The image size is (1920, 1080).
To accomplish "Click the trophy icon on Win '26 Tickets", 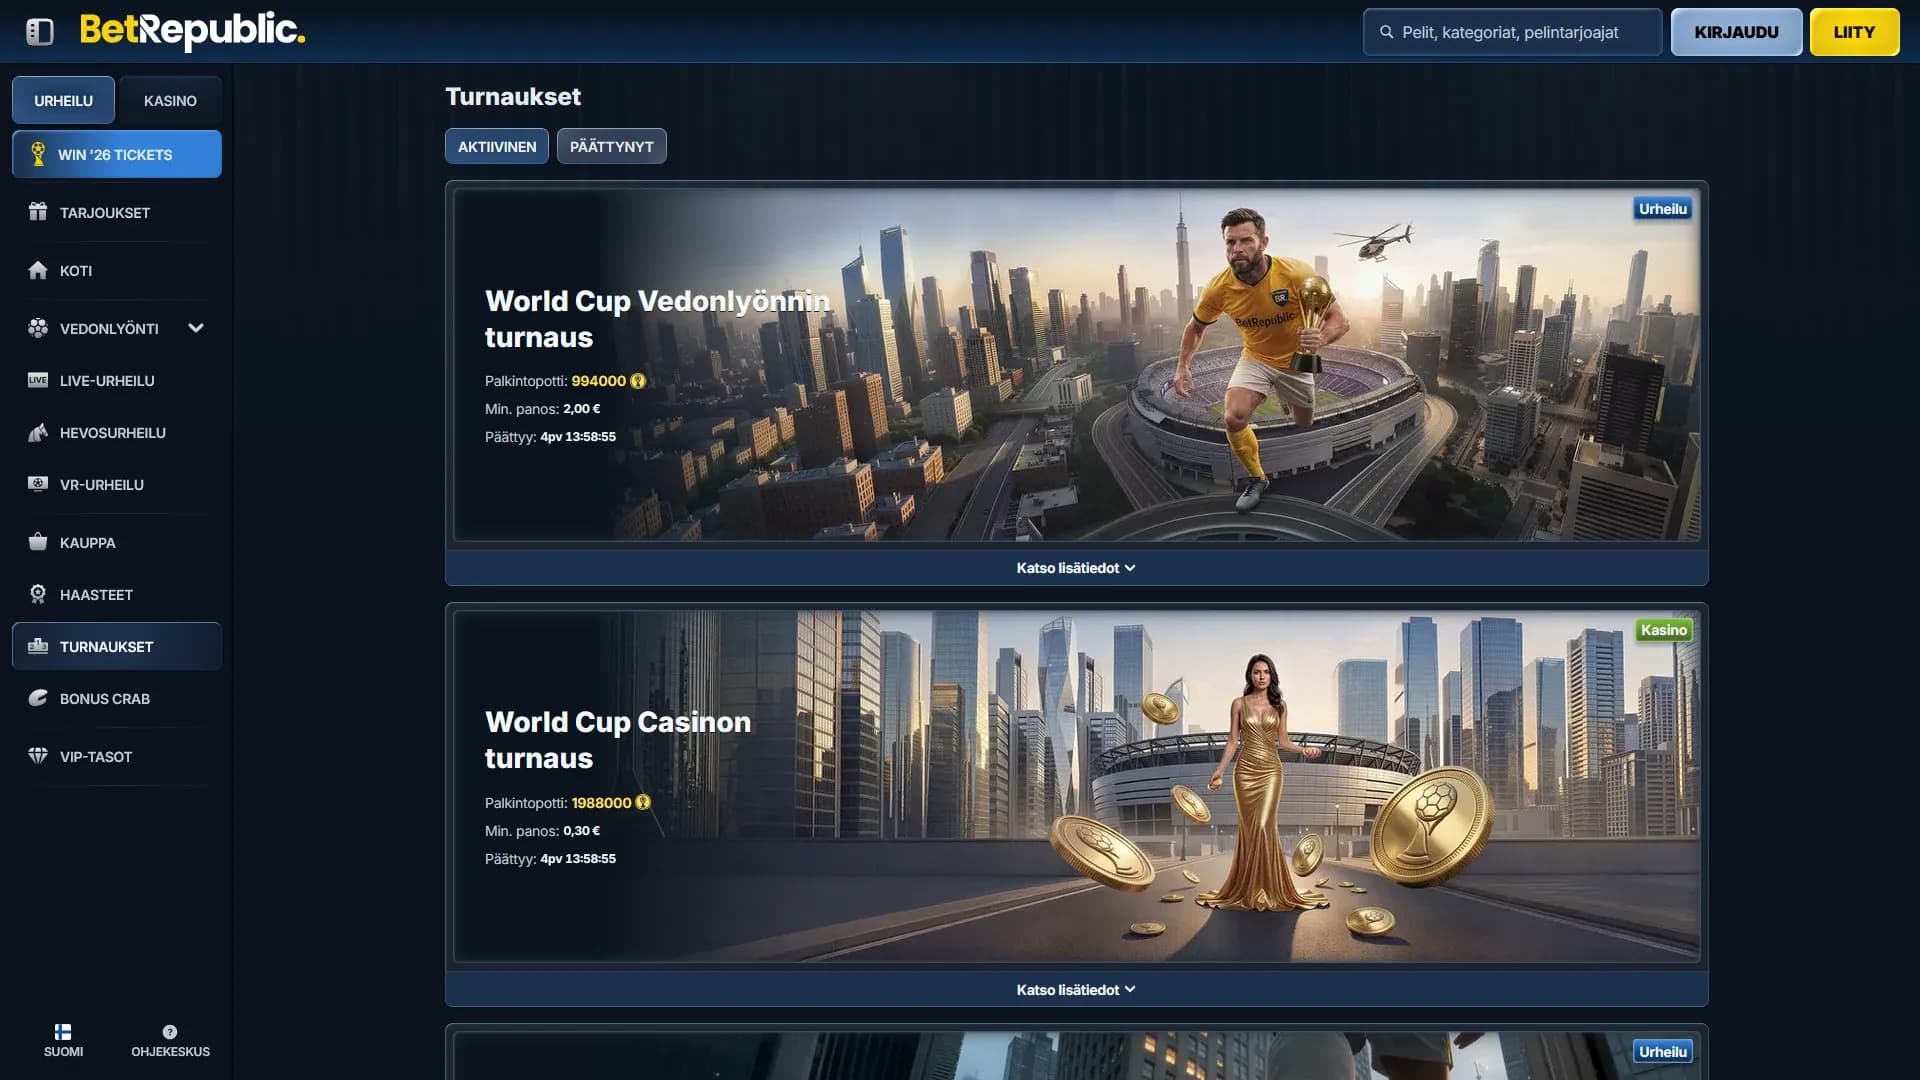I will pyautogui.click(x=38, y=154).
